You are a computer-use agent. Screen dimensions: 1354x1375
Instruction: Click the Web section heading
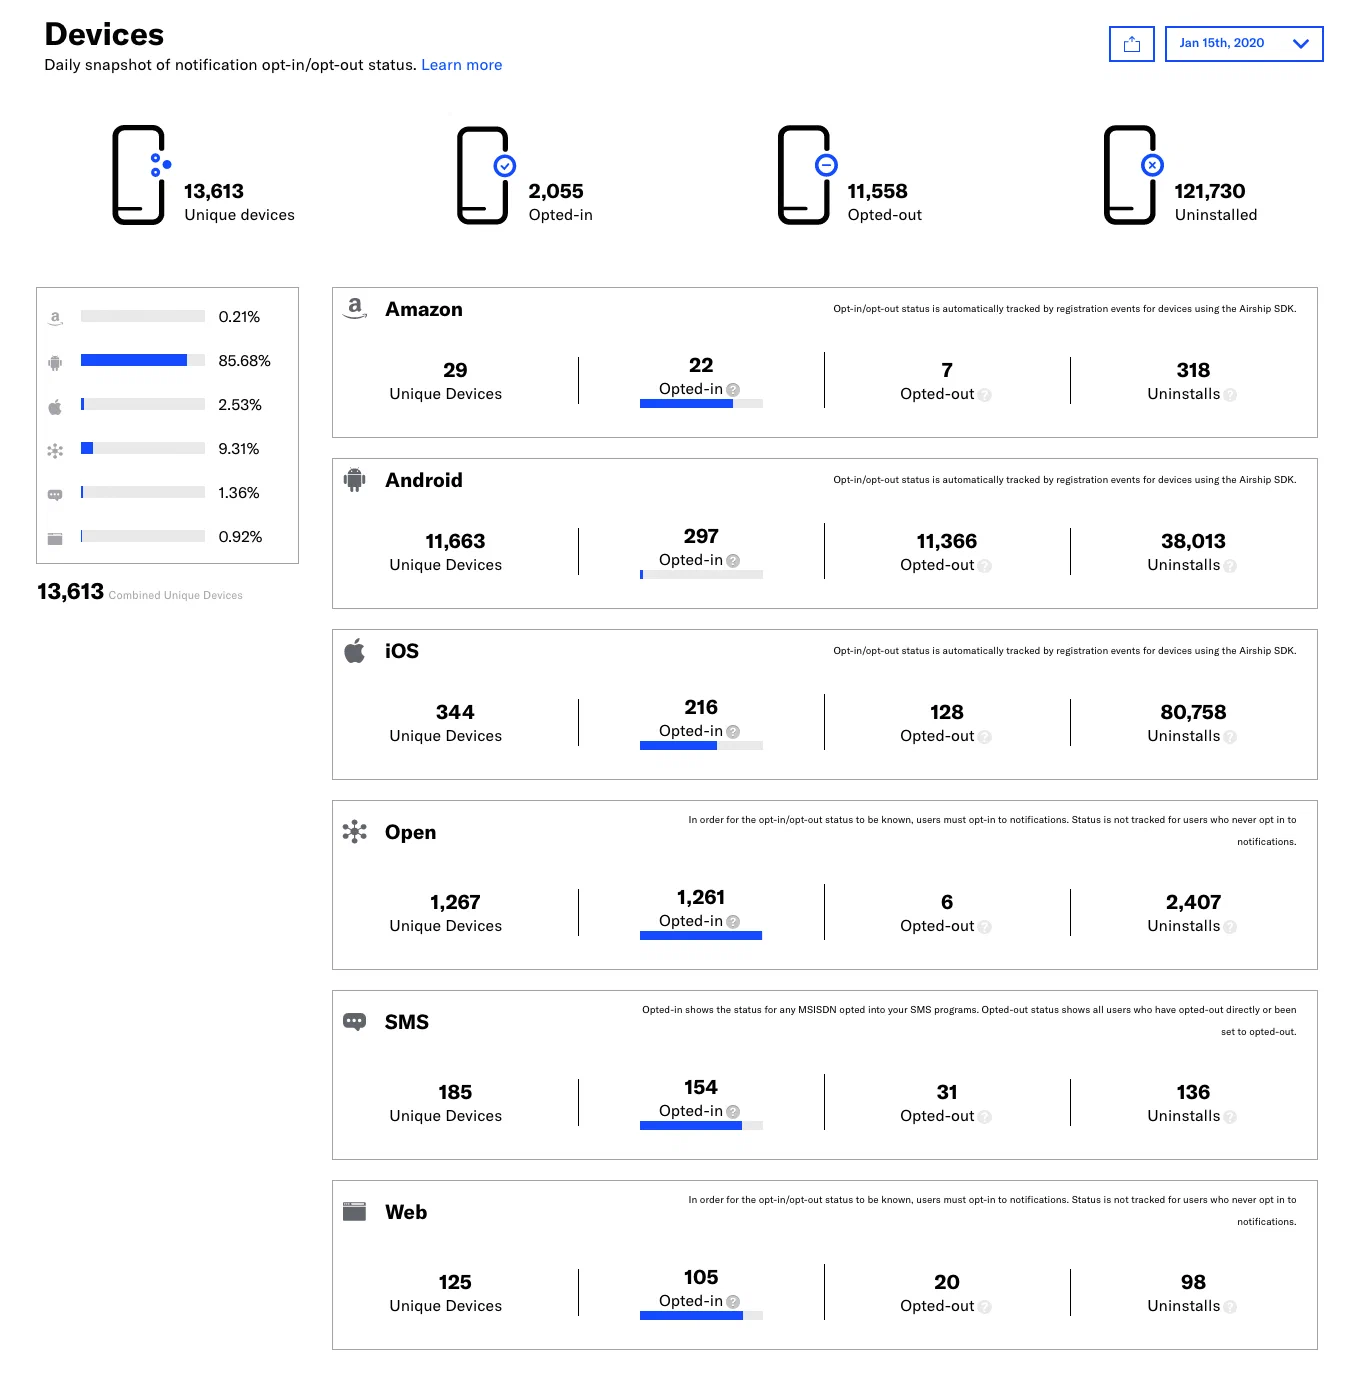pyautogui.click(x=406, y=1212)
